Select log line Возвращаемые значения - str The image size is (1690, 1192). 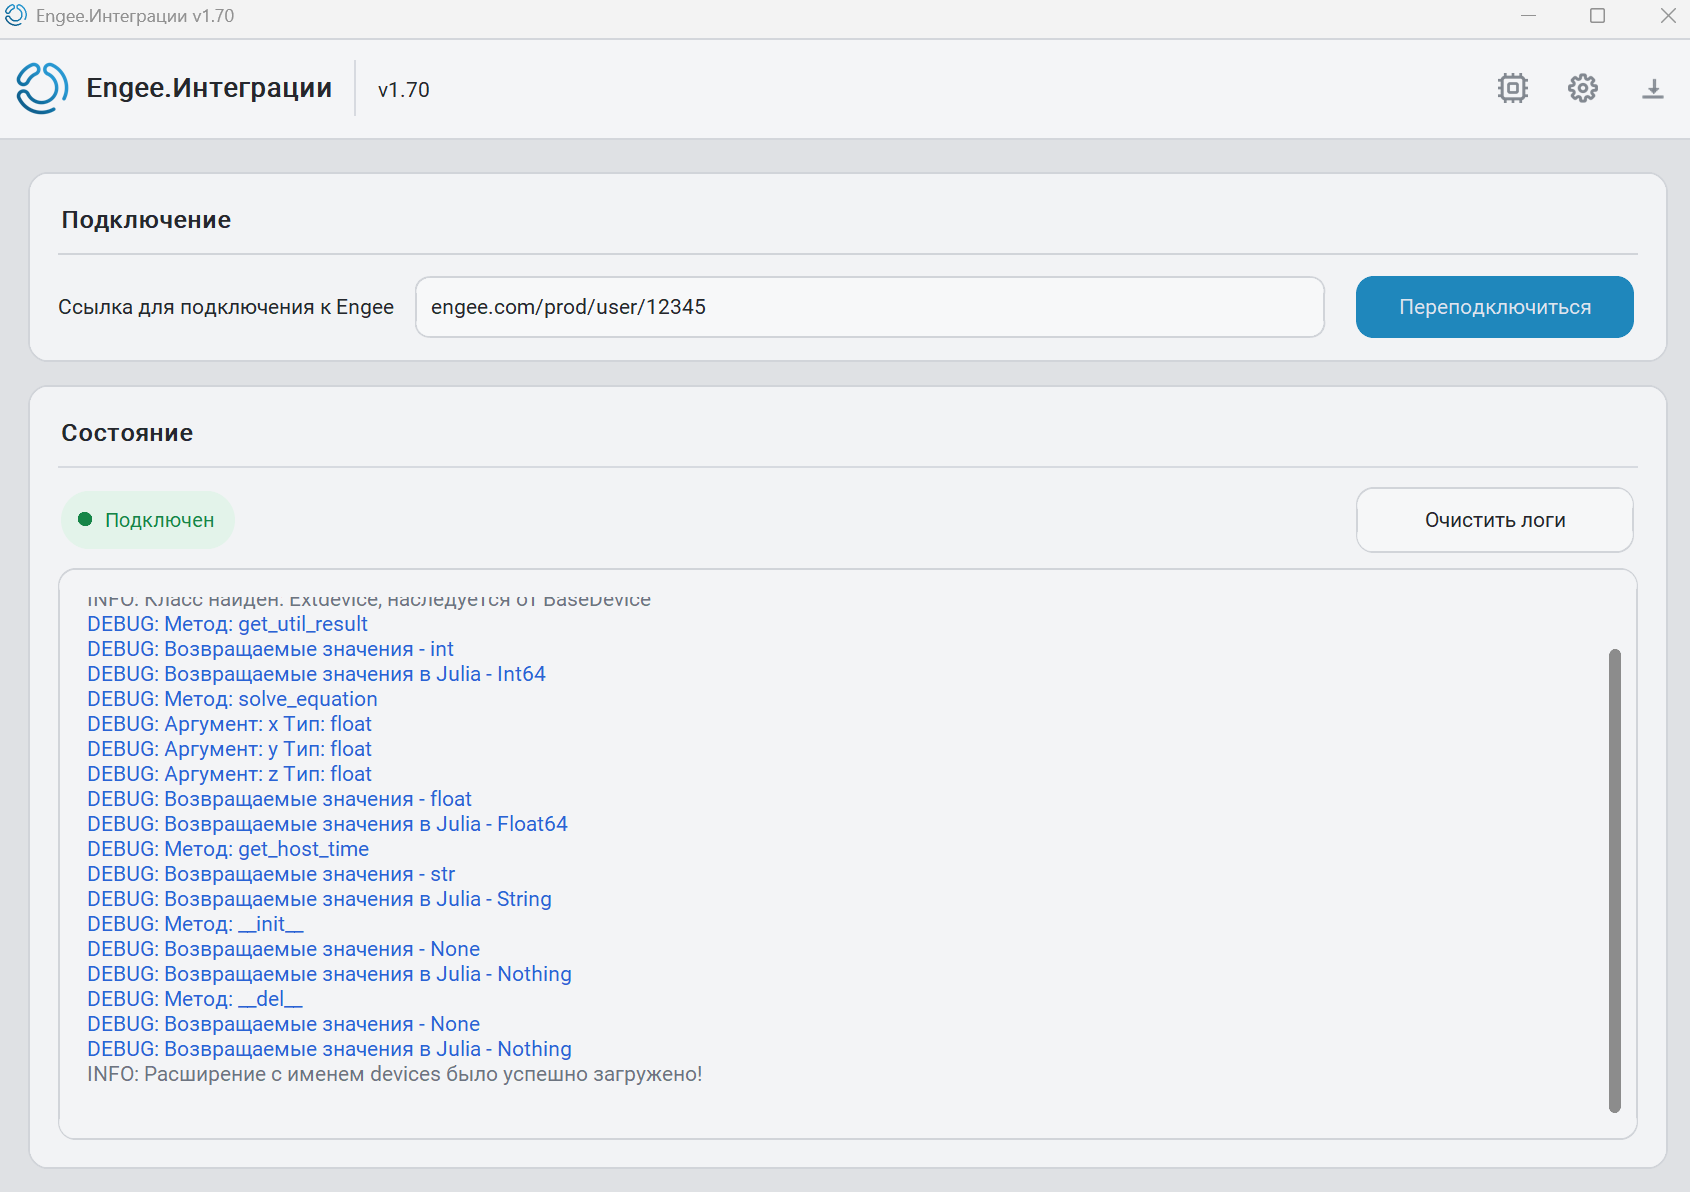tap(271, 874)
